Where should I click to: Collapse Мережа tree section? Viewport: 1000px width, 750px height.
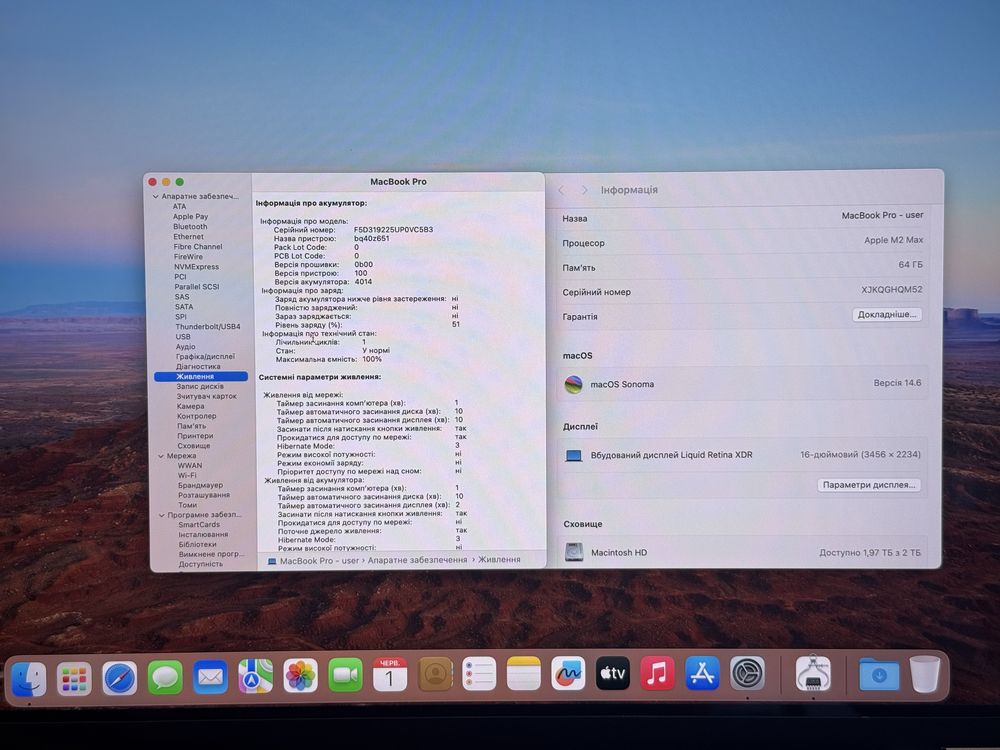point(161,456)
